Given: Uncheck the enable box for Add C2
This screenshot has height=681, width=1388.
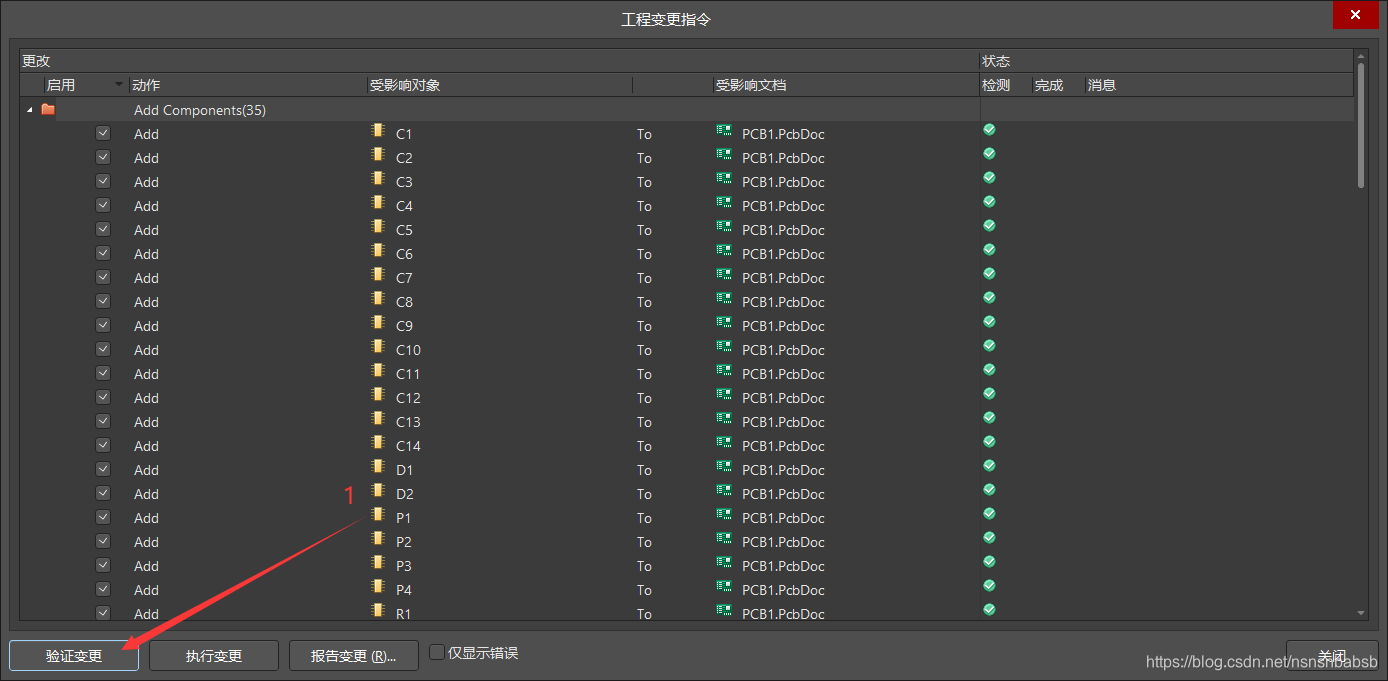Looking at the screenshot, I should (x=103, y=157).
